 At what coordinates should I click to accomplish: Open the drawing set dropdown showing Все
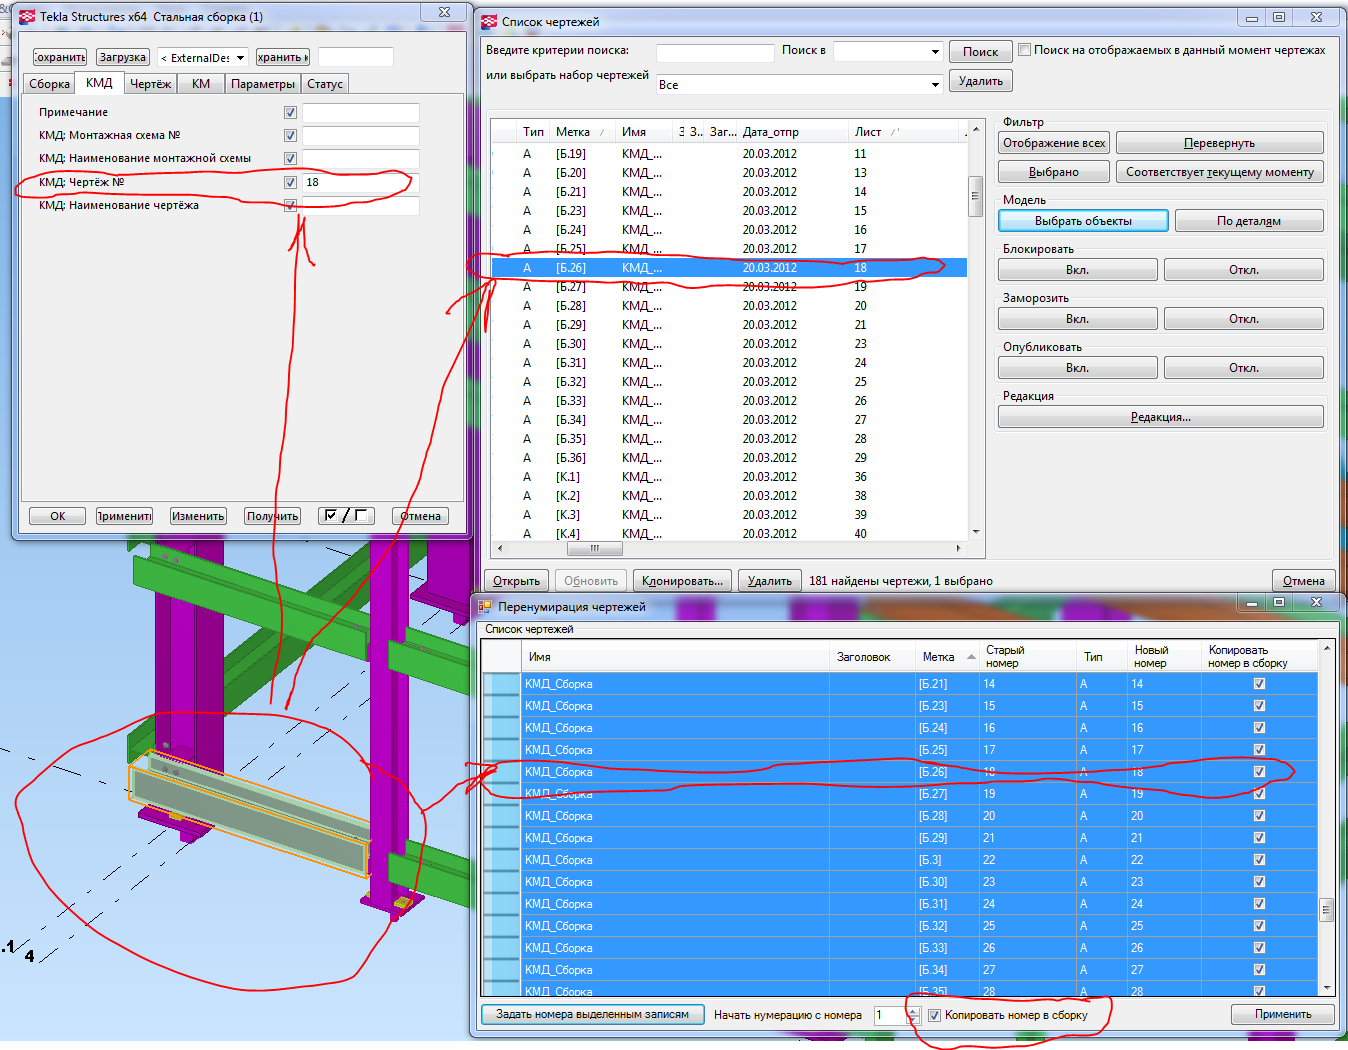pos(934,85)
